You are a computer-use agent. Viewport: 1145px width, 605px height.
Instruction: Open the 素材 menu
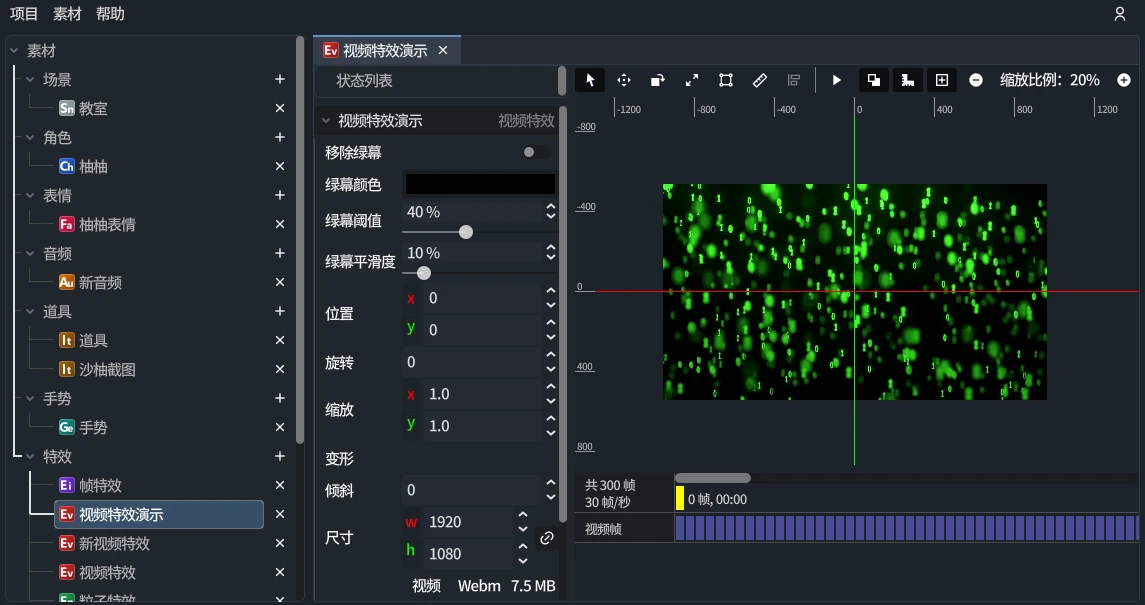(x=66, y=14)
